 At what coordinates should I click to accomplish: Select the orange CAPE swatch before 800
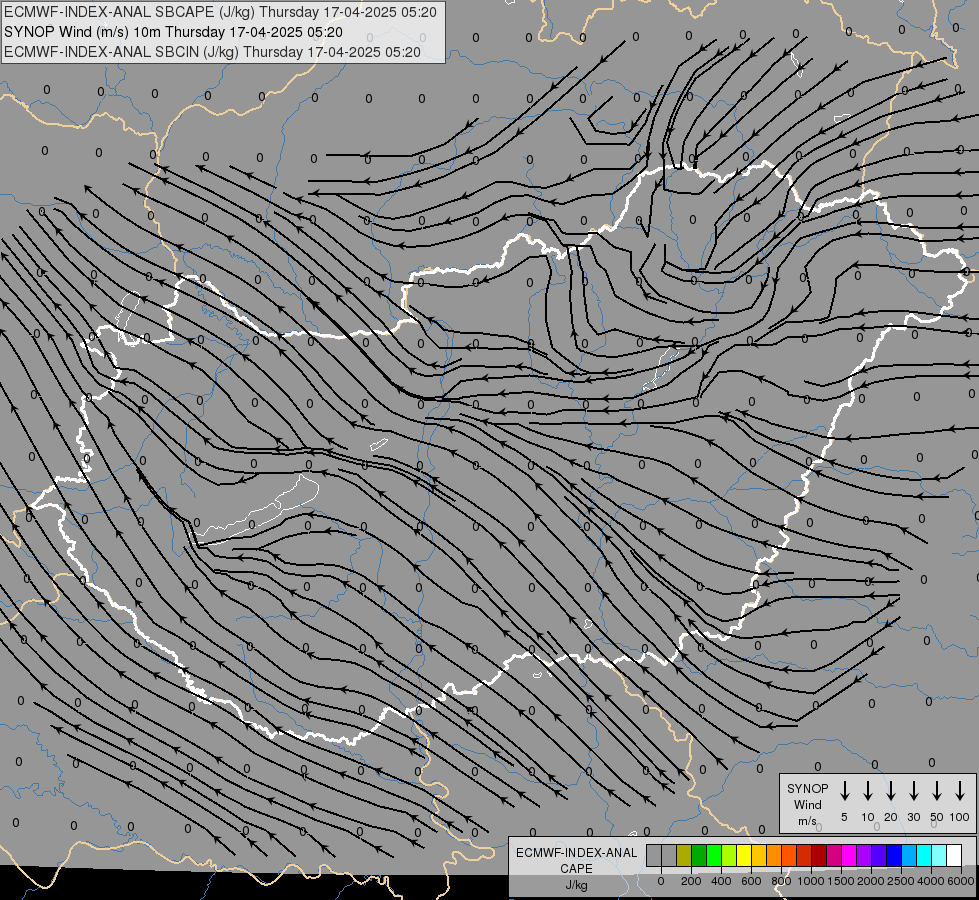[774, 855]
